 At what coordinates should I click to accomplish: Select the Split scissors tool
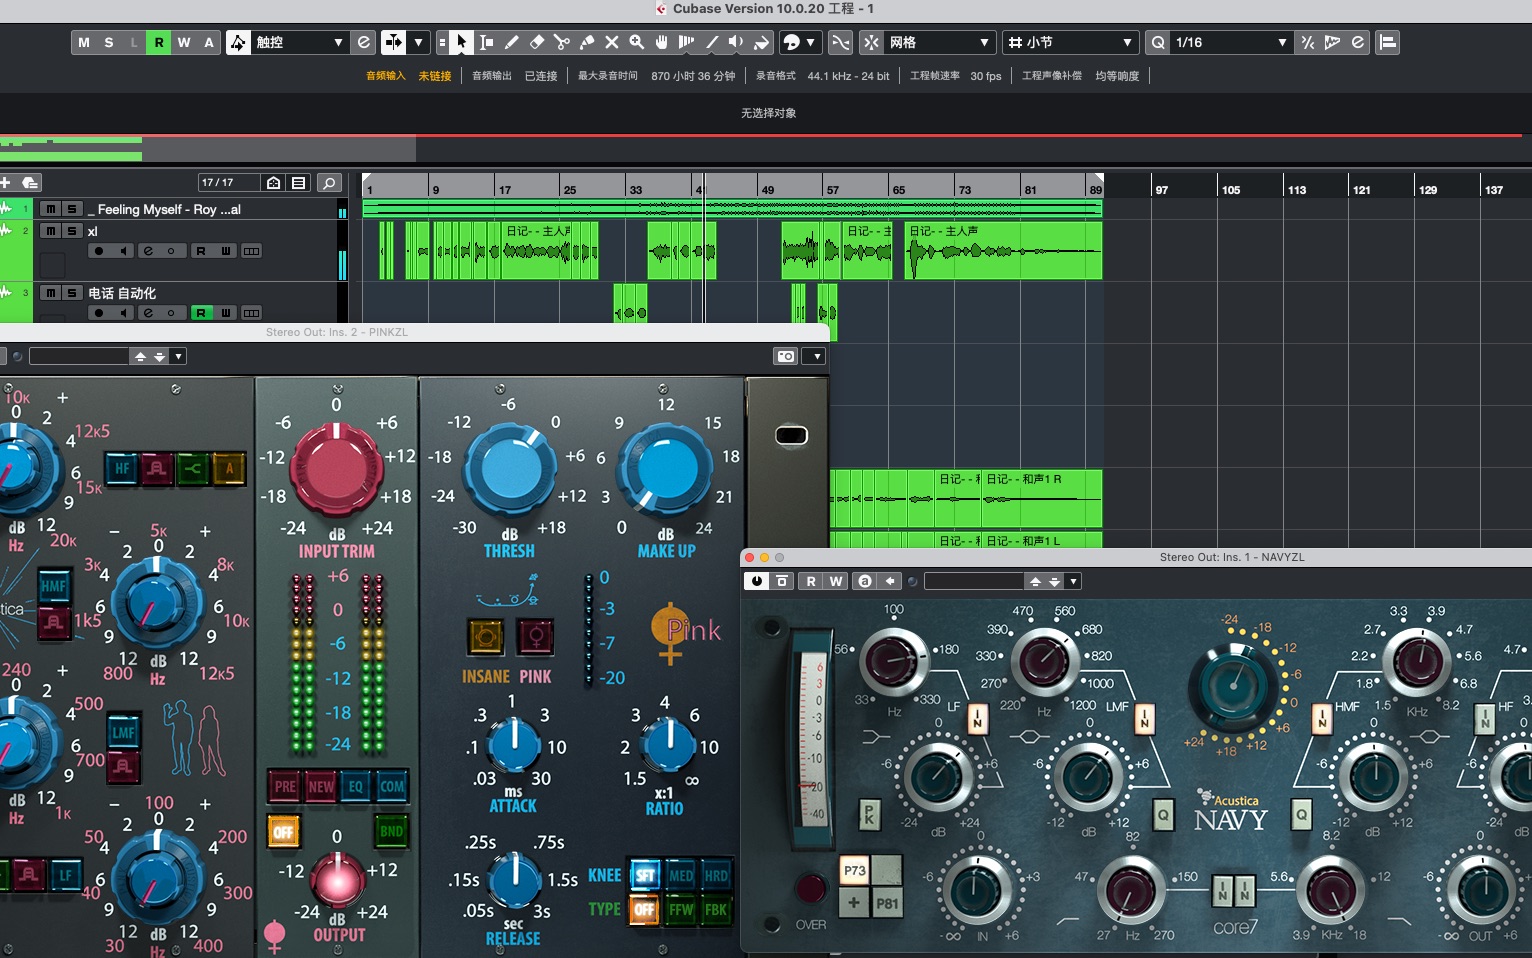(562, 42)
